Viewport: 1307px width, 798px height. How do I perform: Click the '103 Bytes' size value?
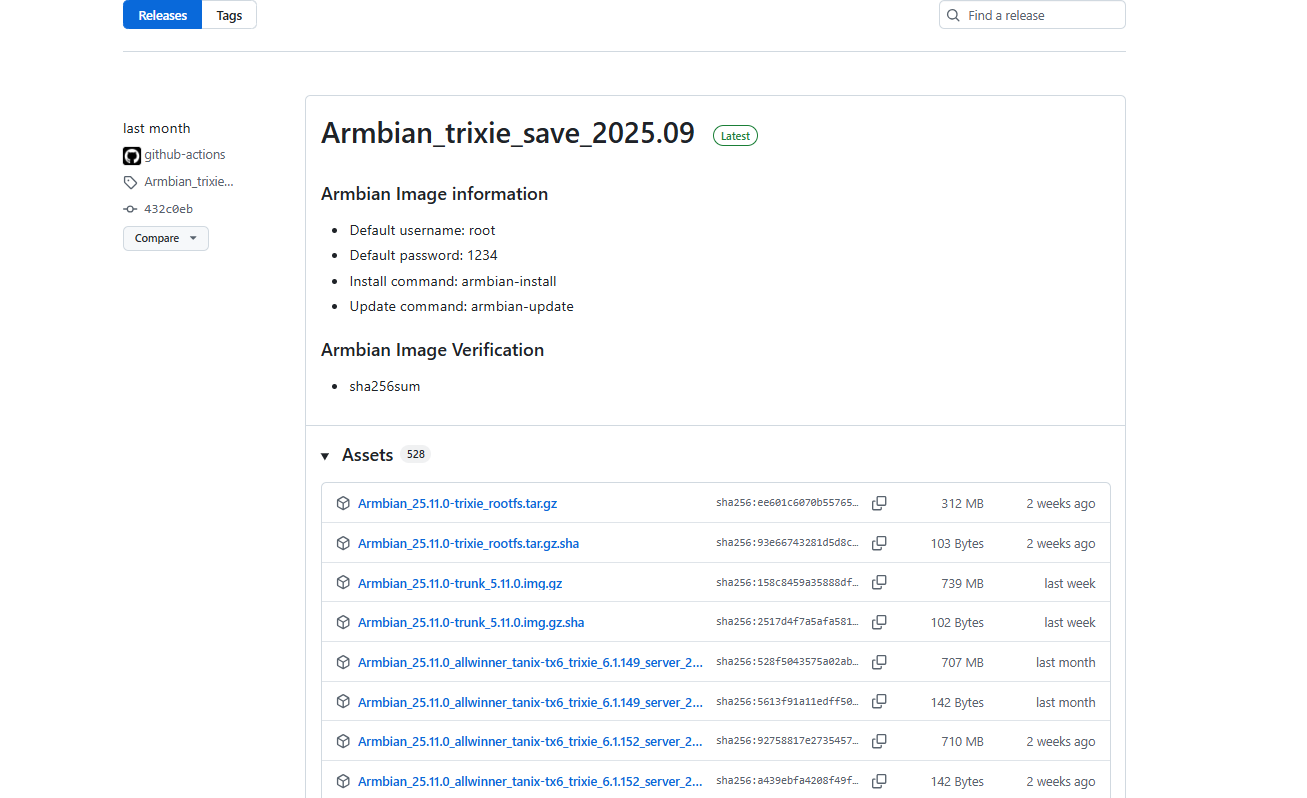tap(957, 543)
